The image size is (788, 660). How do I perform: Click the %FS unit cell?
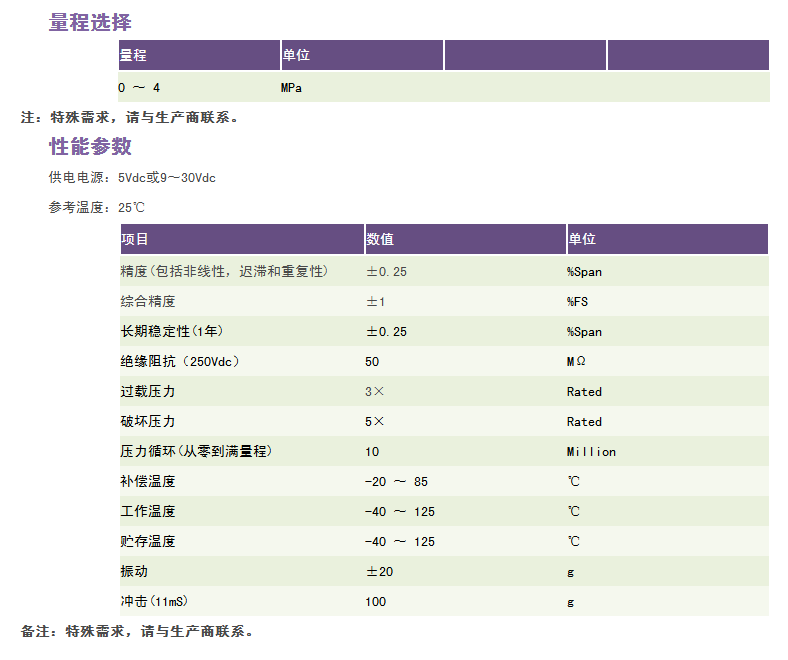pos(578,301)
